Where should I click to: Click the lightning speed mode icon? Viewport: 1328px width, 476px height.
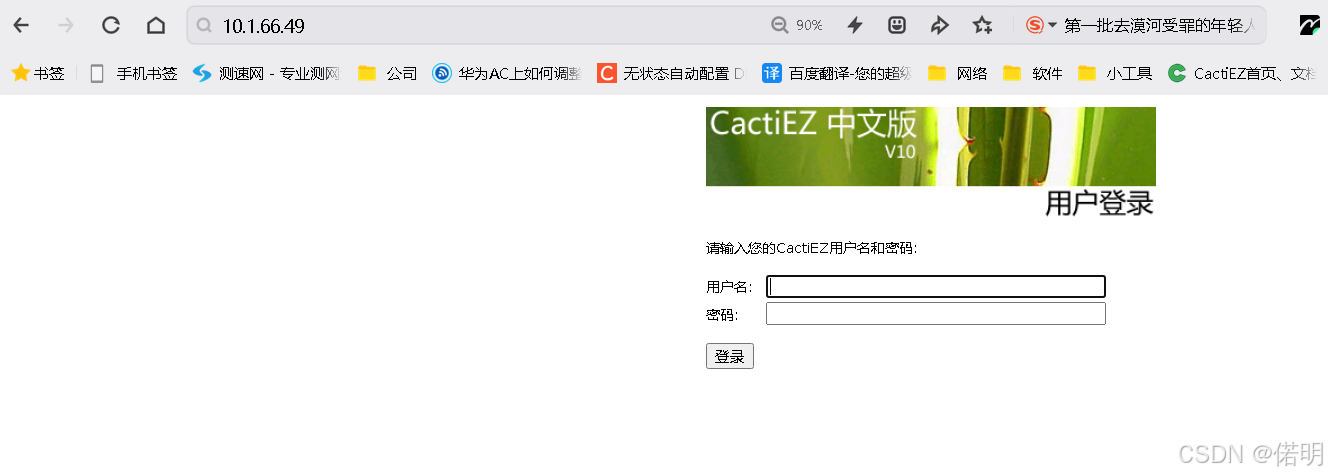pyautogui.click(x=855, y=25)
